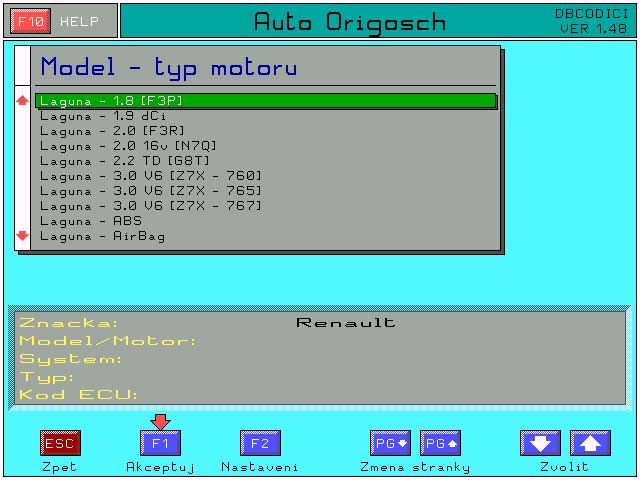
Task: Click the Nastaveni label
Action: (x=260, y=467)
